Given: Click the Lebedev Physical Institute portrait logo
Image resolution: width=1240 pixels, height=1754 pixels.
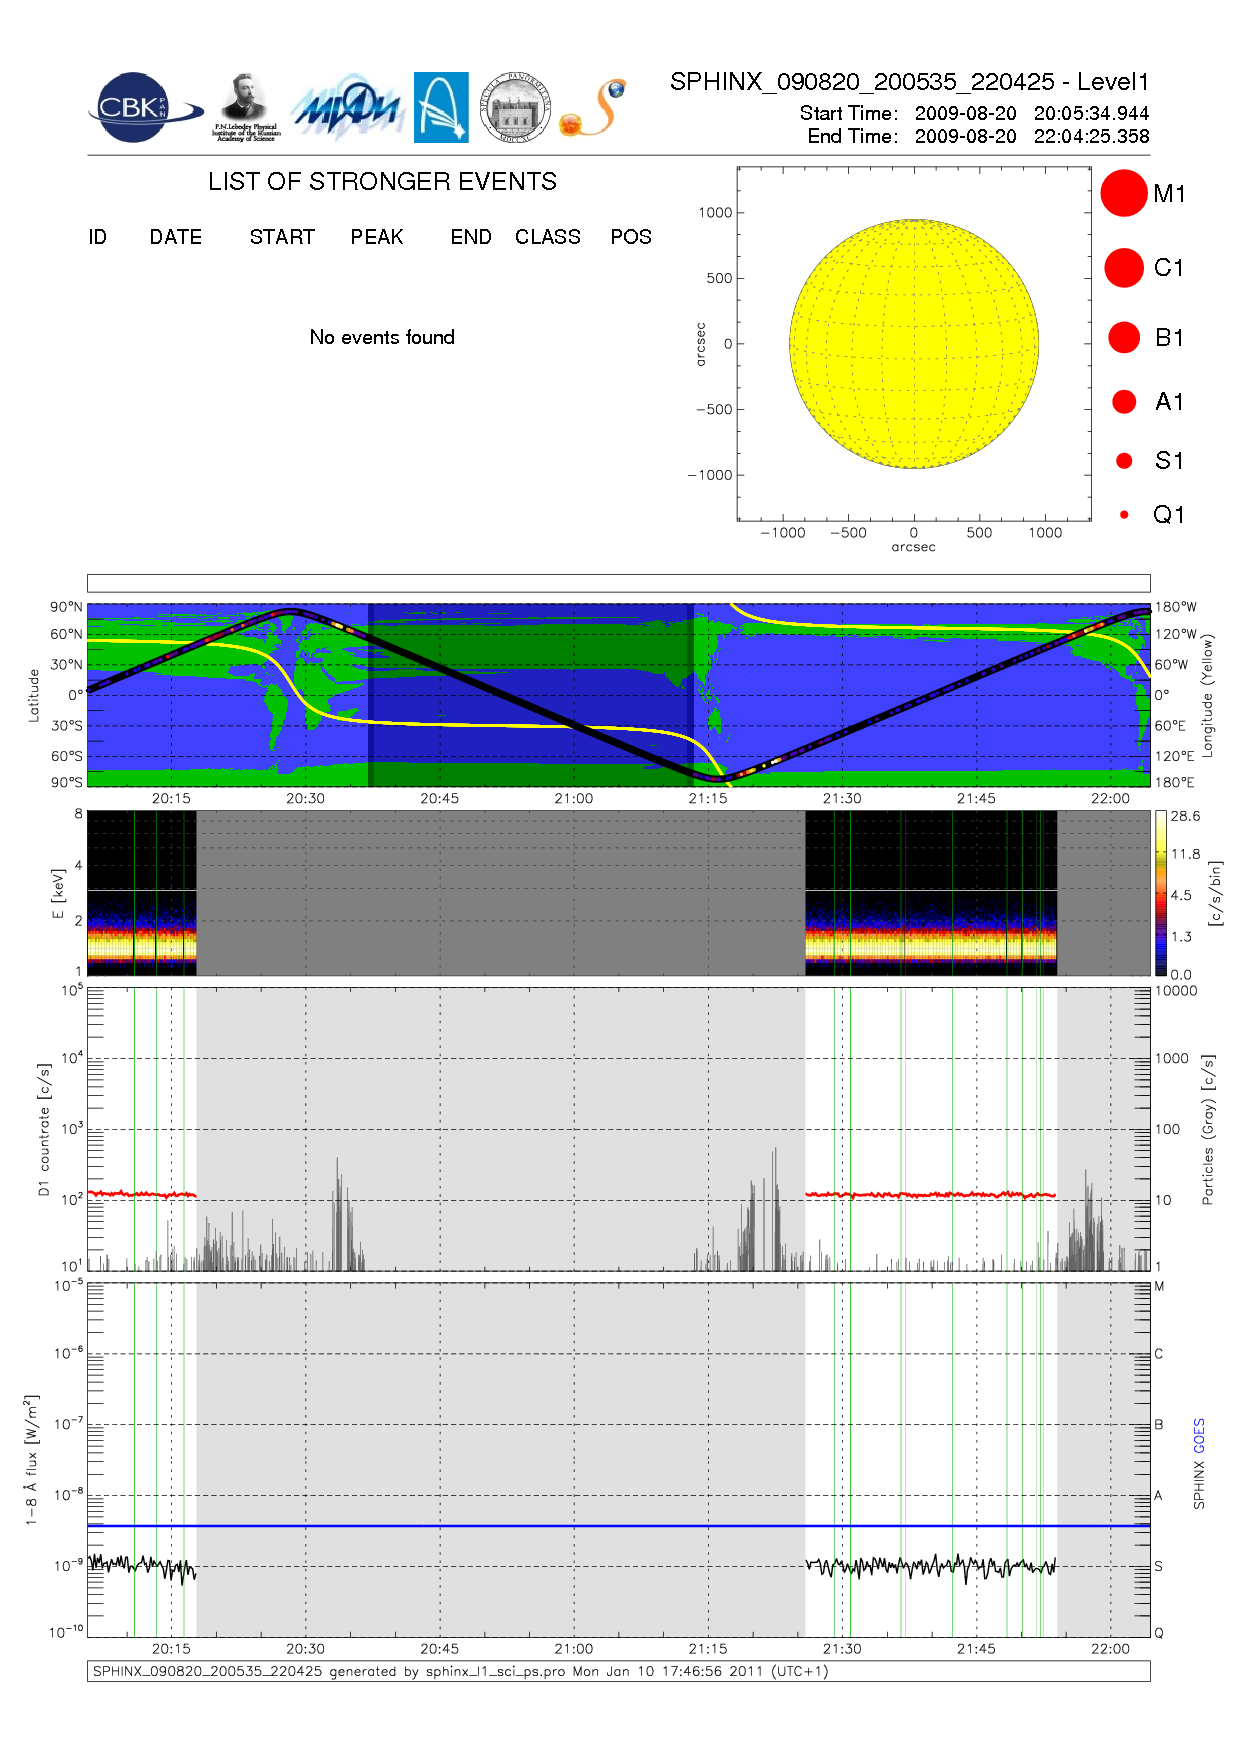Looking at the screenshot, I should point(245,107).
